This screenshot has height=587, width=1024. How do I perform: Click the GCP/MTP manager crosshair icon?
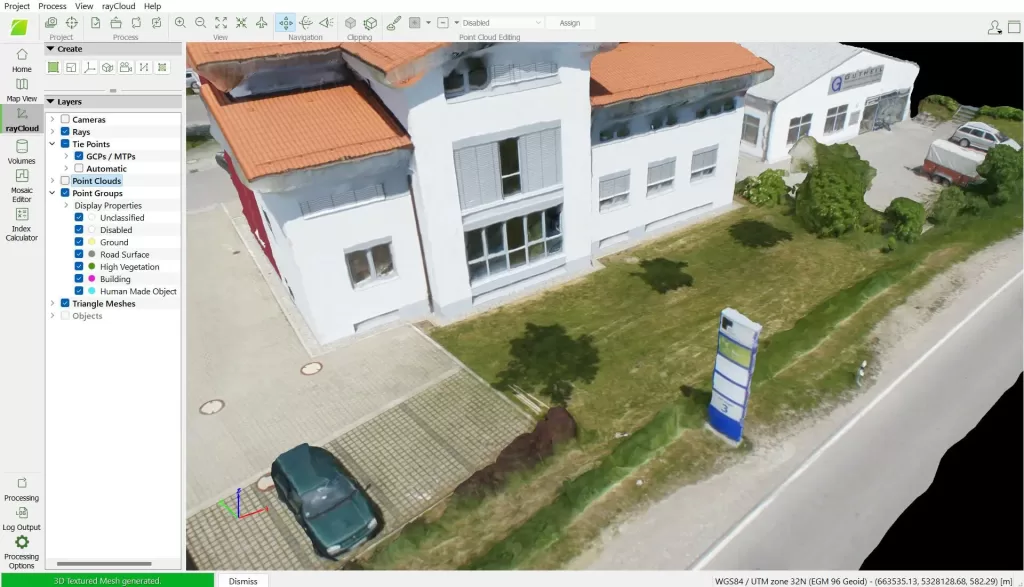(71, 23)
